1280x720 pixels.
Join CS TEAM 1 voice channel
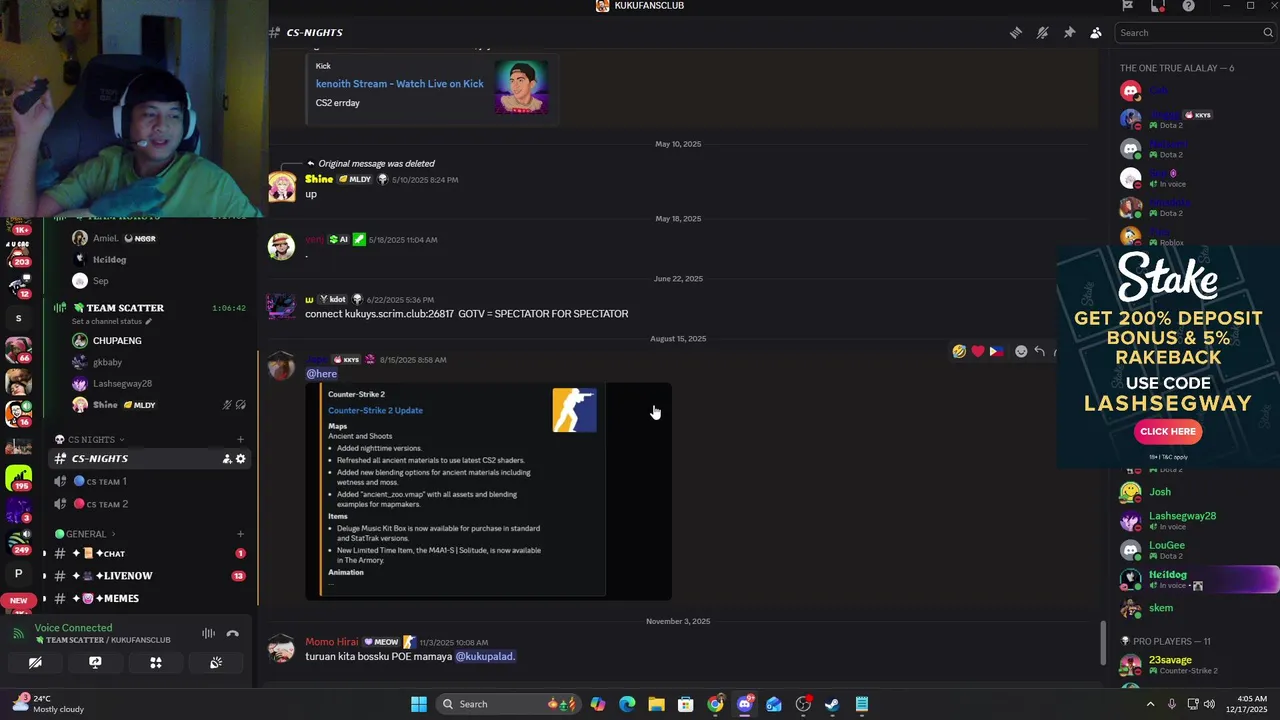150,482
